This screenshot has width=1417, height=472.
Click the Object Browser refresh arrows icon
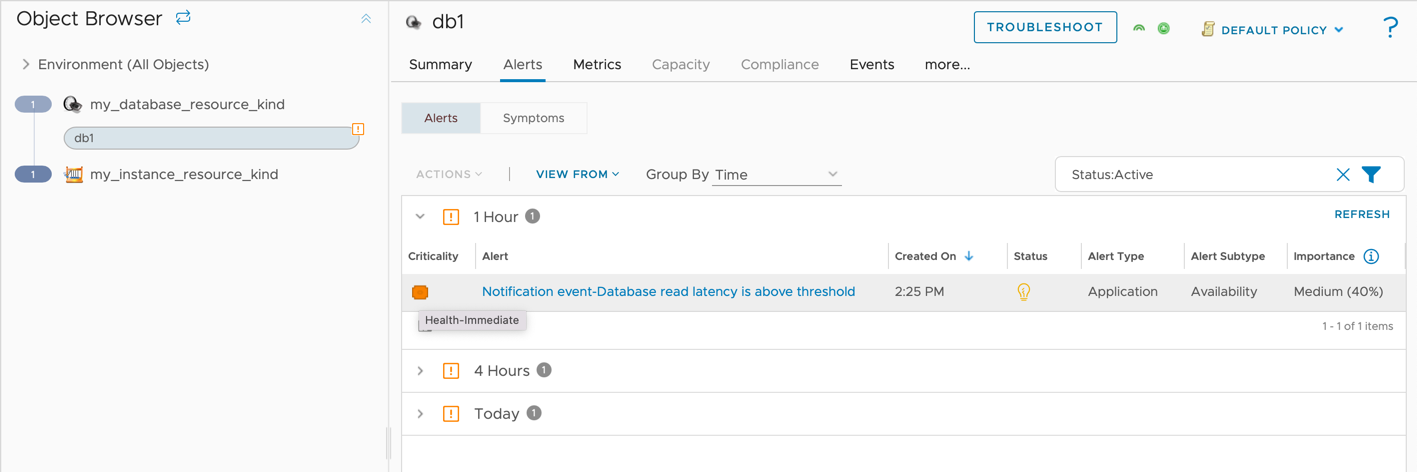(183, 18)
